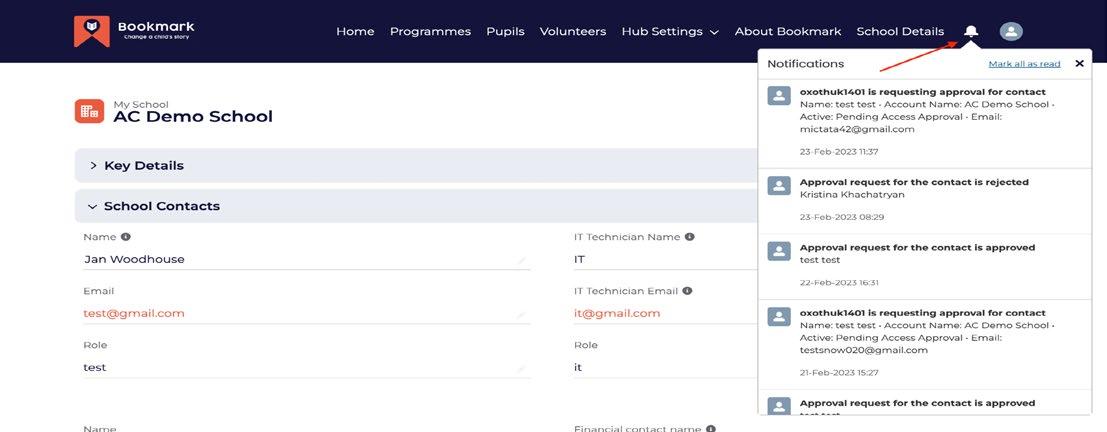Click info icon next to Name label

[125, 237]
